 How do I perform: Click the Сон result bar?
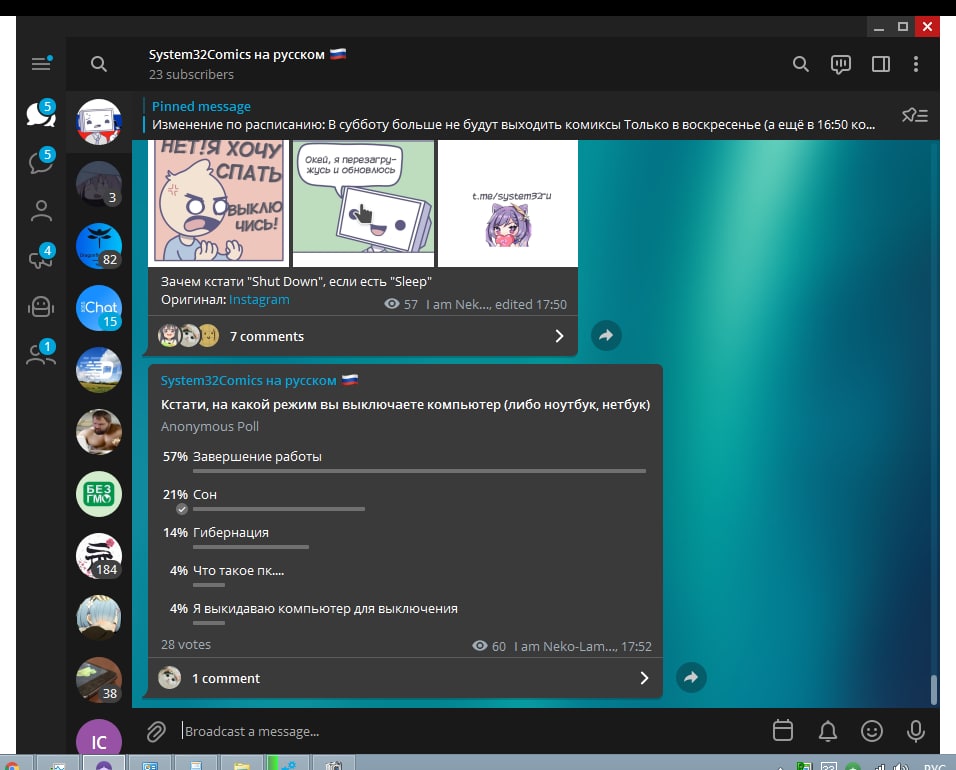[x=279, y=508]
